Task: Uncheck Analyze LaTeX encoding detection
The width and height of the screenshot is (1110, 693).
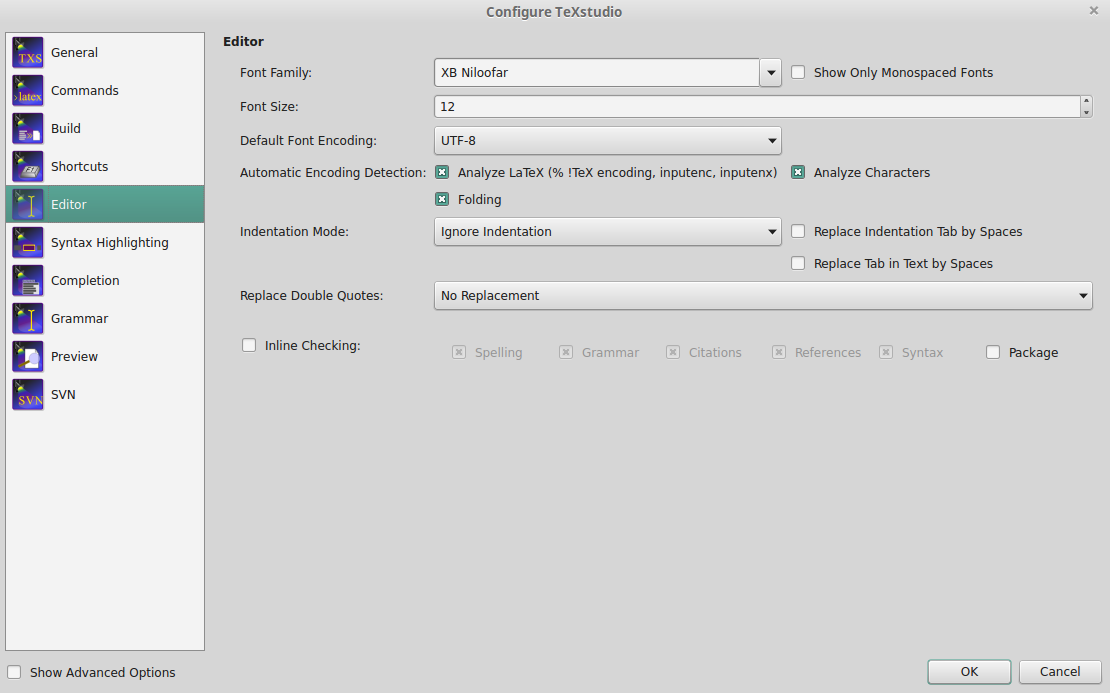Action: [x=442, y=173]
